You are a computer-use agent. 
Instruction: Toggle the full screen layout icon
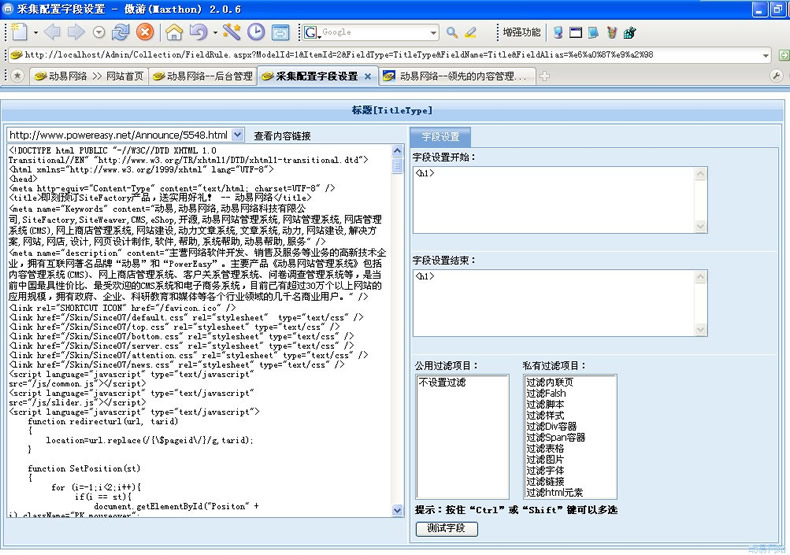coord(280,33)
